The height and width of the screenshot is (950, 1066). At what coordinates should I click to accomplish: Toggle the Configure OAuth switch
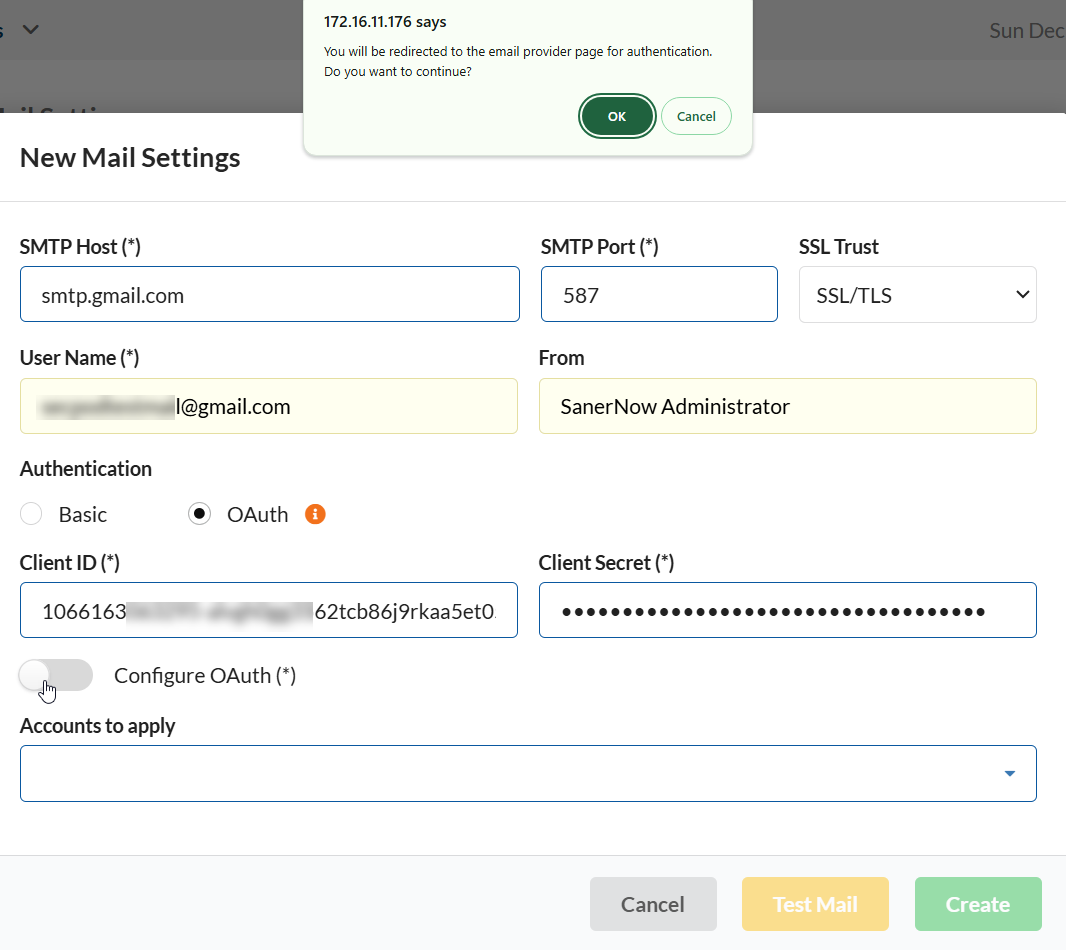coord(56,675)
